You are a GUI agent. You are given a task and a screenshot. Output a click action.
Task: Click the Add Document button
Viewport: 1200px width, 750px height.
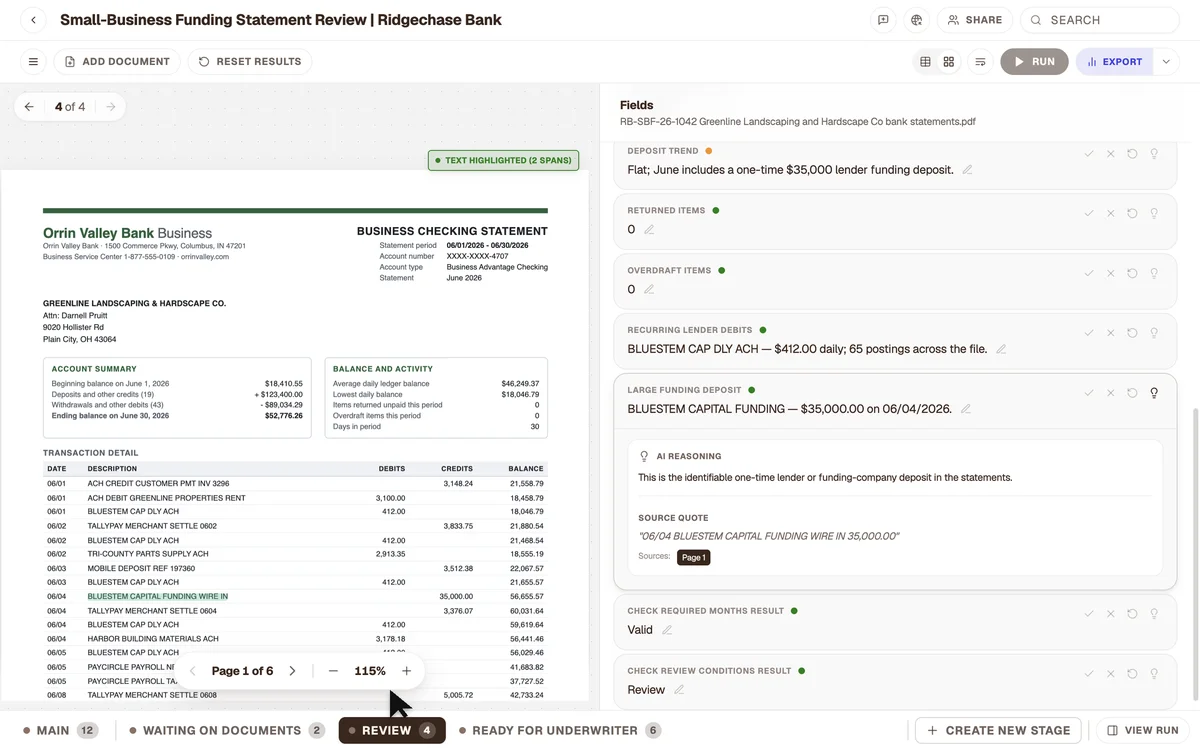pyautogui.click(x=117, y=62)
